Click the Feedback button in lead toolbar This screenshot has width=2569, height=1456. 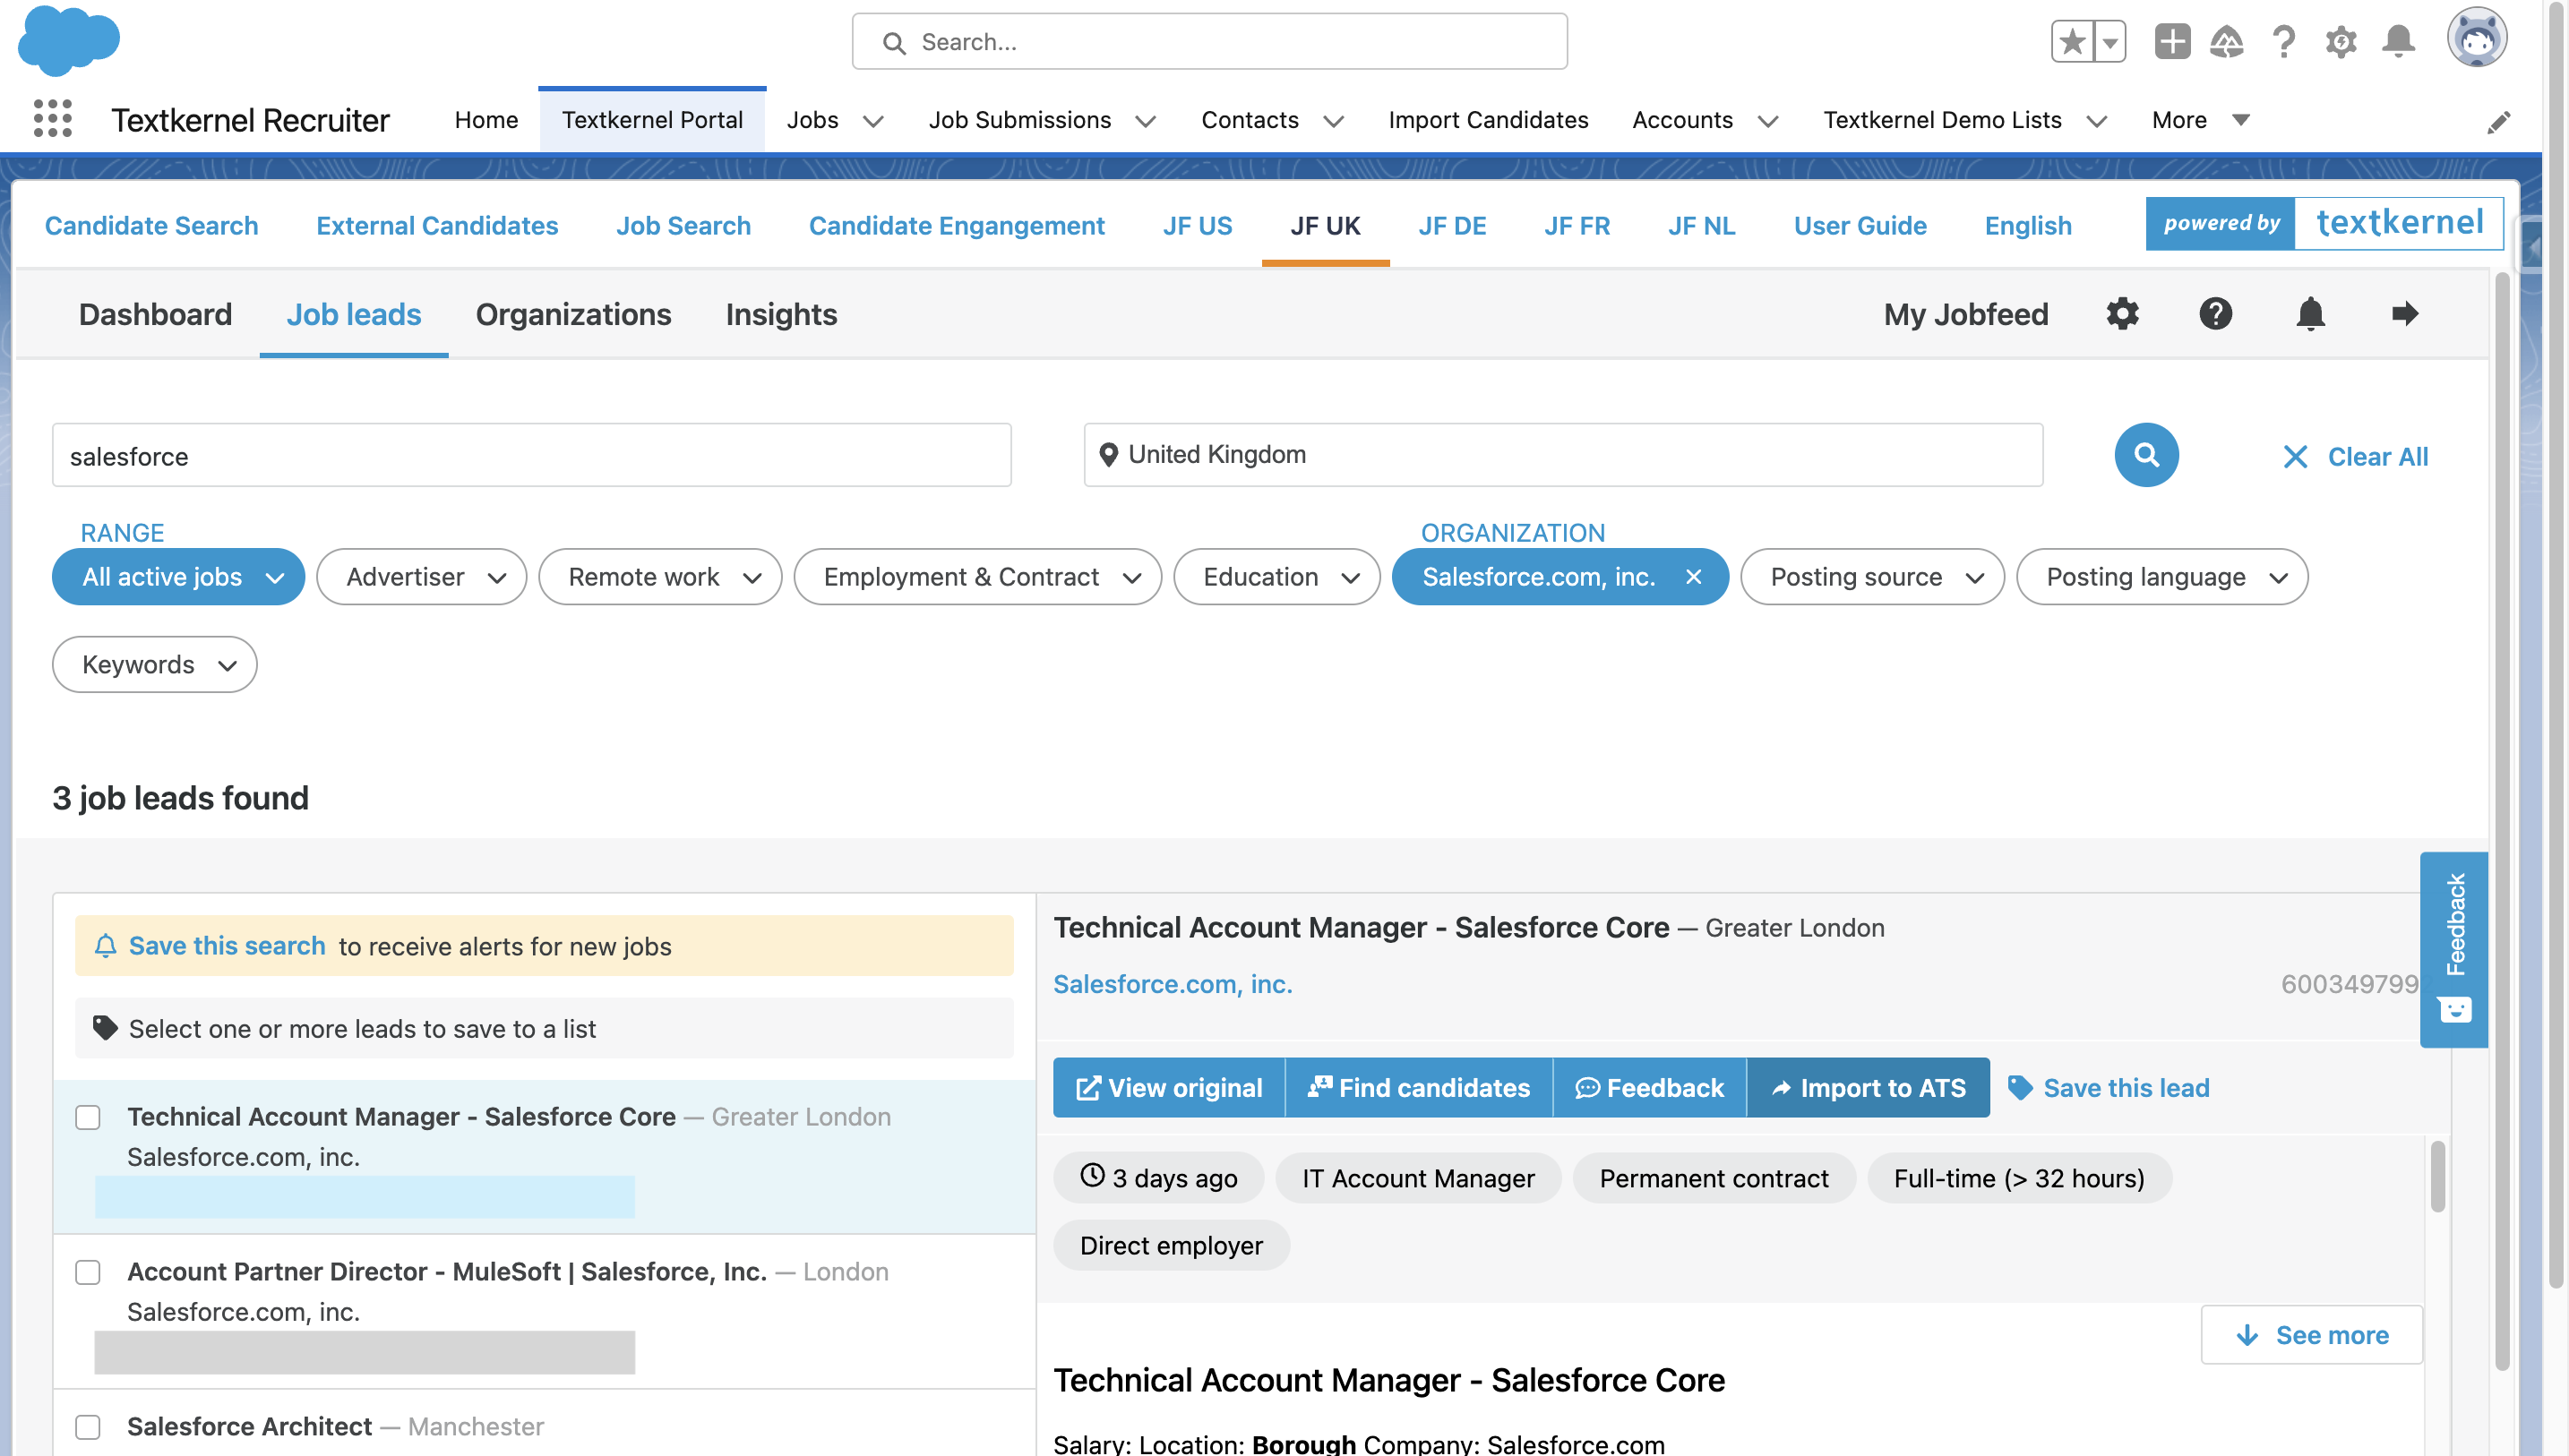click(1649, 1088)
